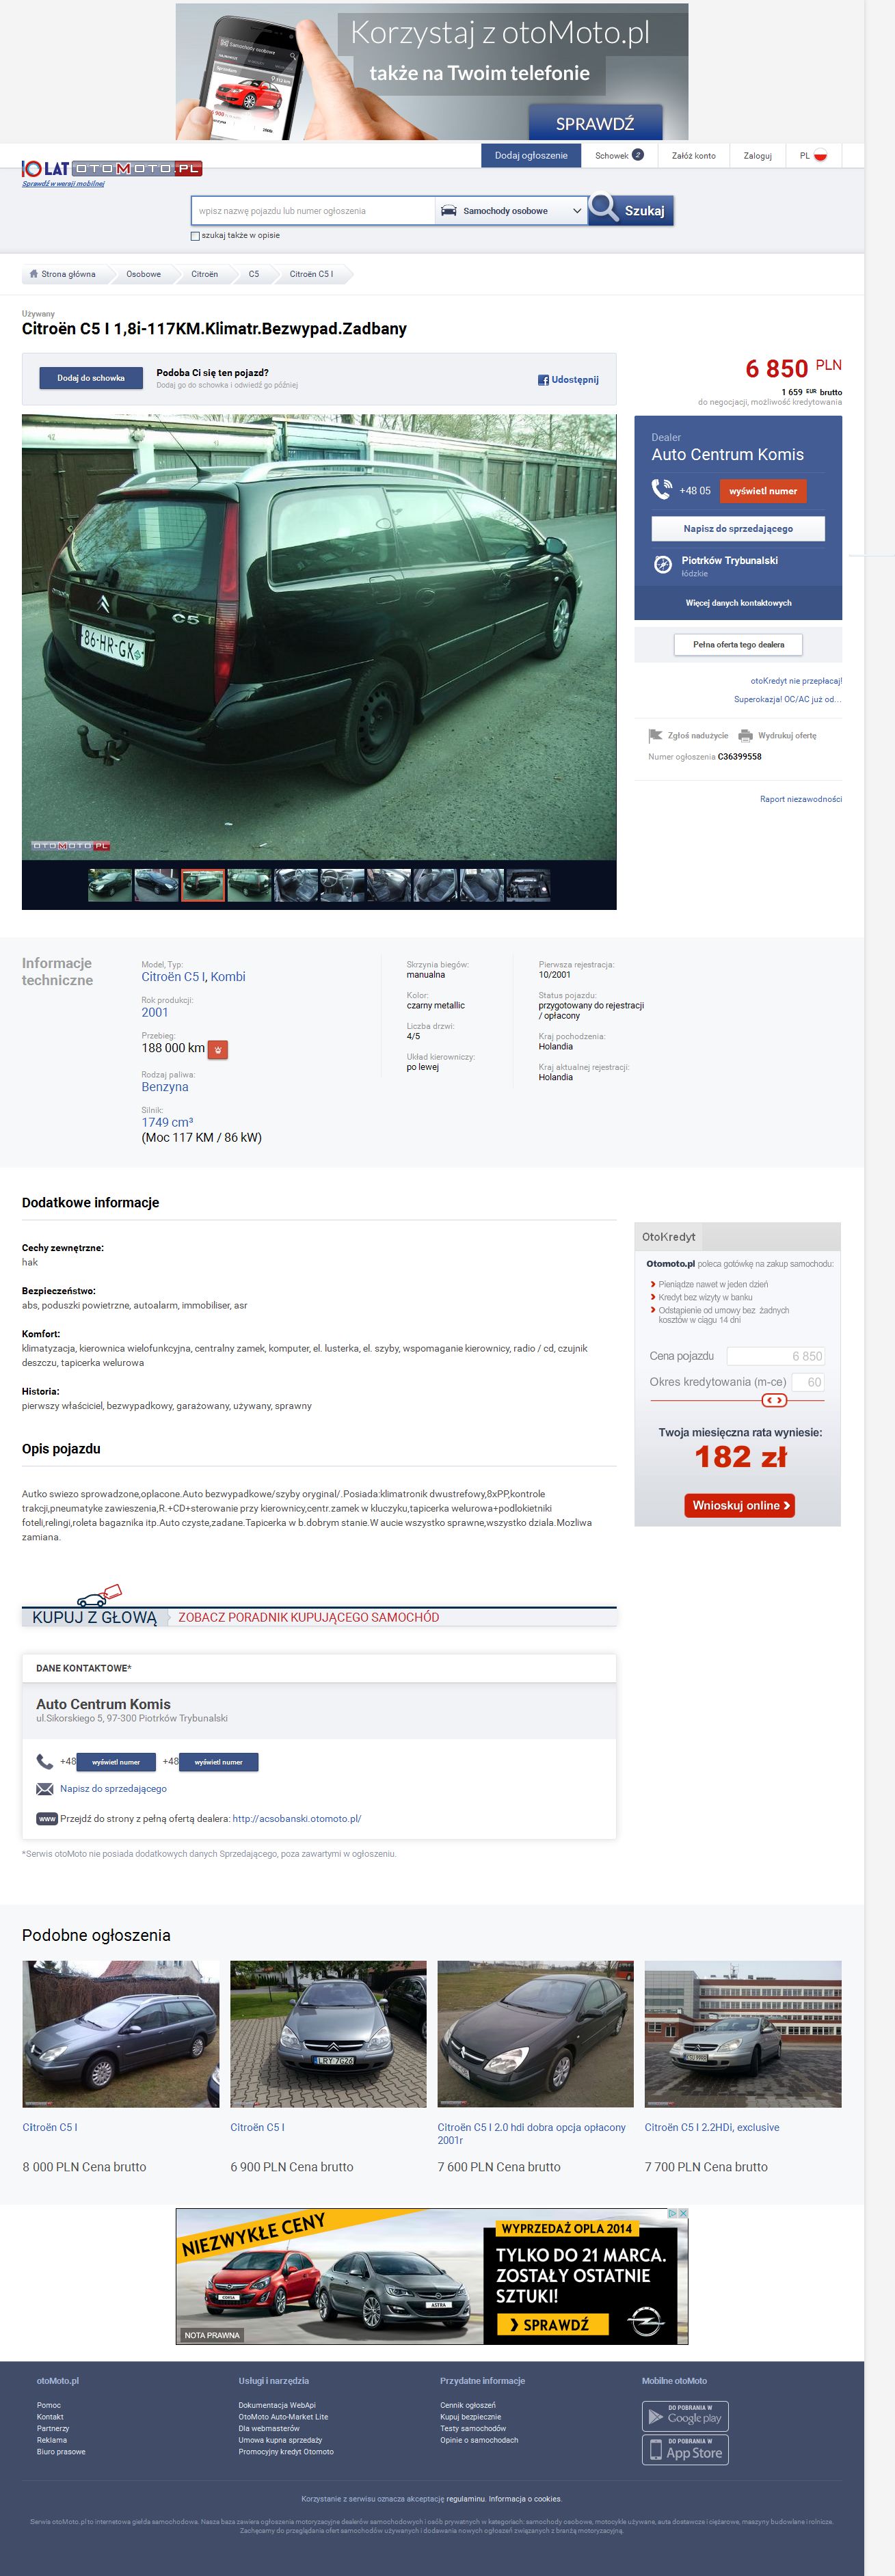The width and height of the screenshot is (895, 2576).
Task: Open the otoMoto logo at page top
Action: coord(112,169)
